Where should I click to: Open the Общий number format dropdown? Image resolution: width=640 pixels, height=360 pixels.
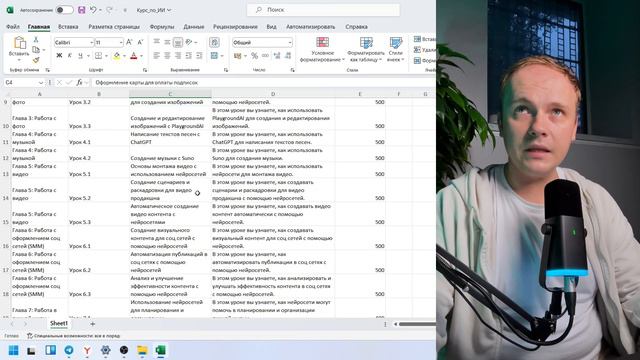pos(289,42)
